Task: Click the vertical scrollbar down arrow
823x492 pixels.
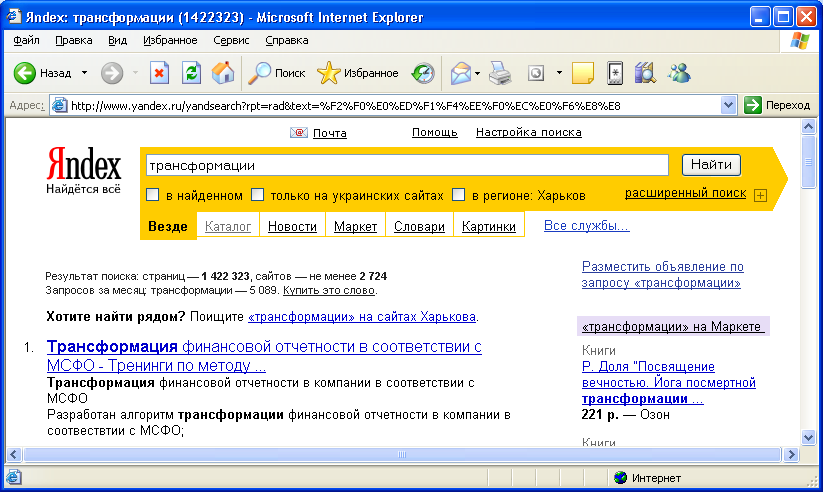Action: tap(808, 437)
